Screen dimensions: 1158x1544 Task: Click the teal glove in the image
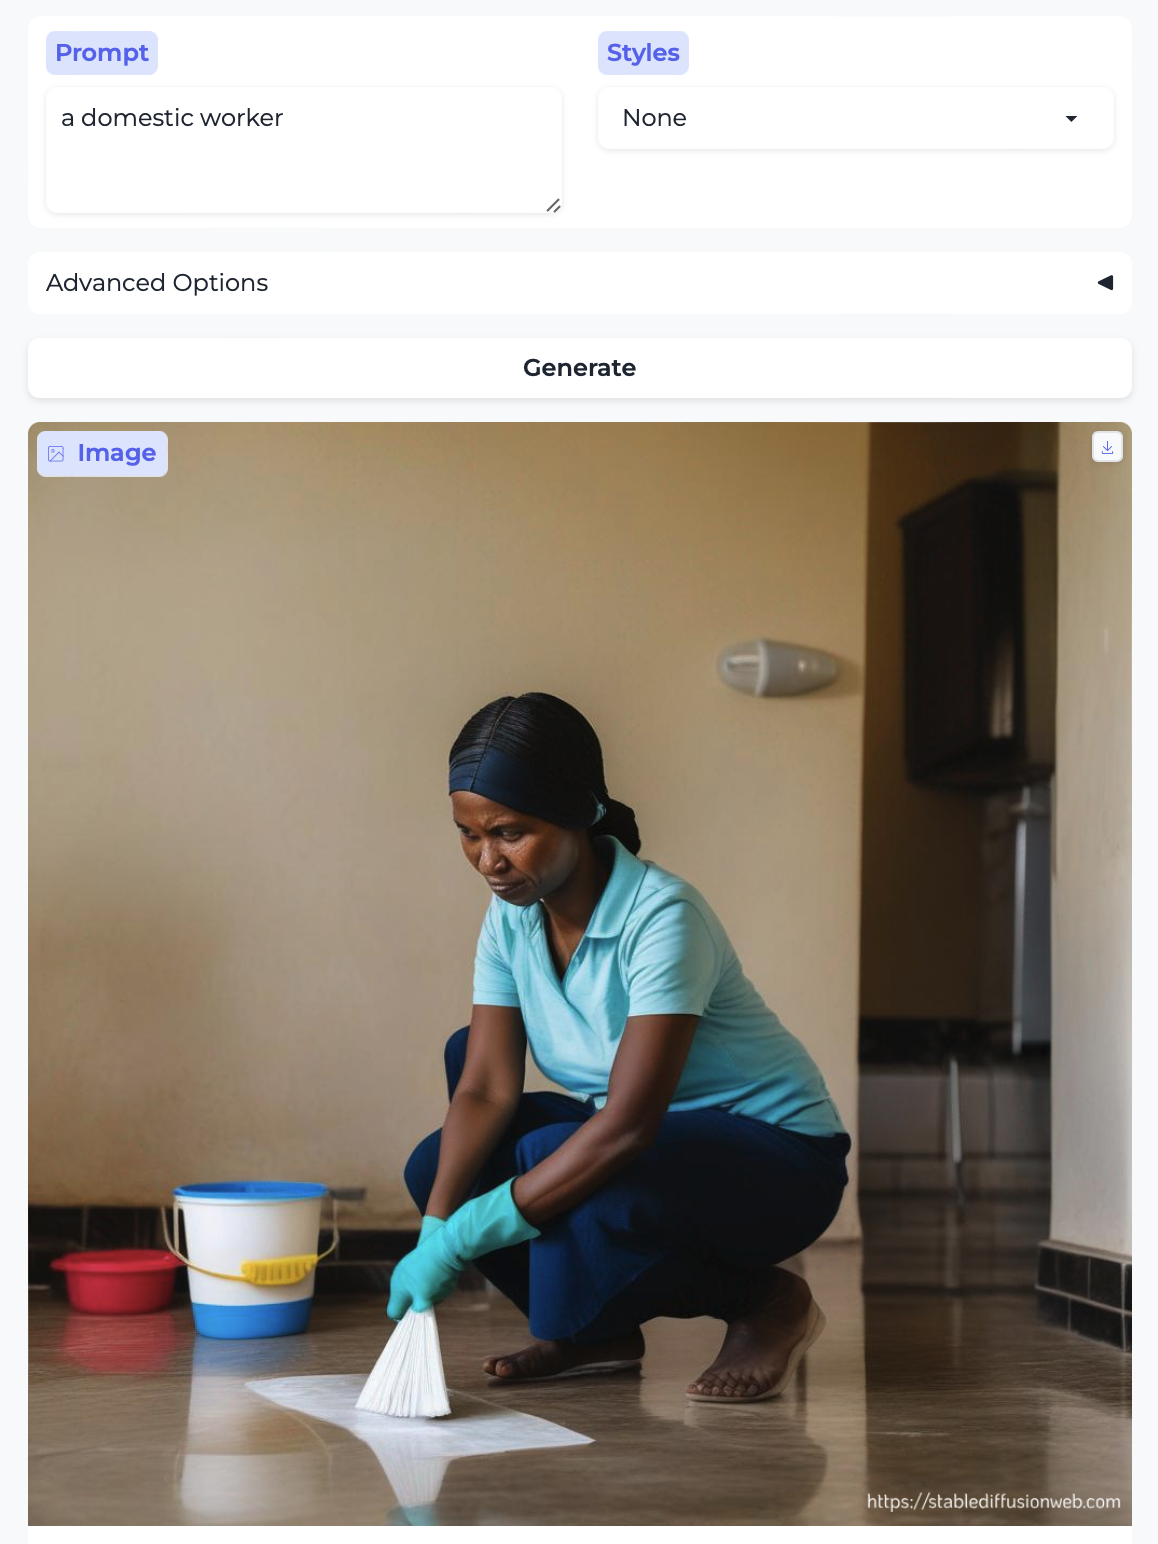tap(458, 1245)
